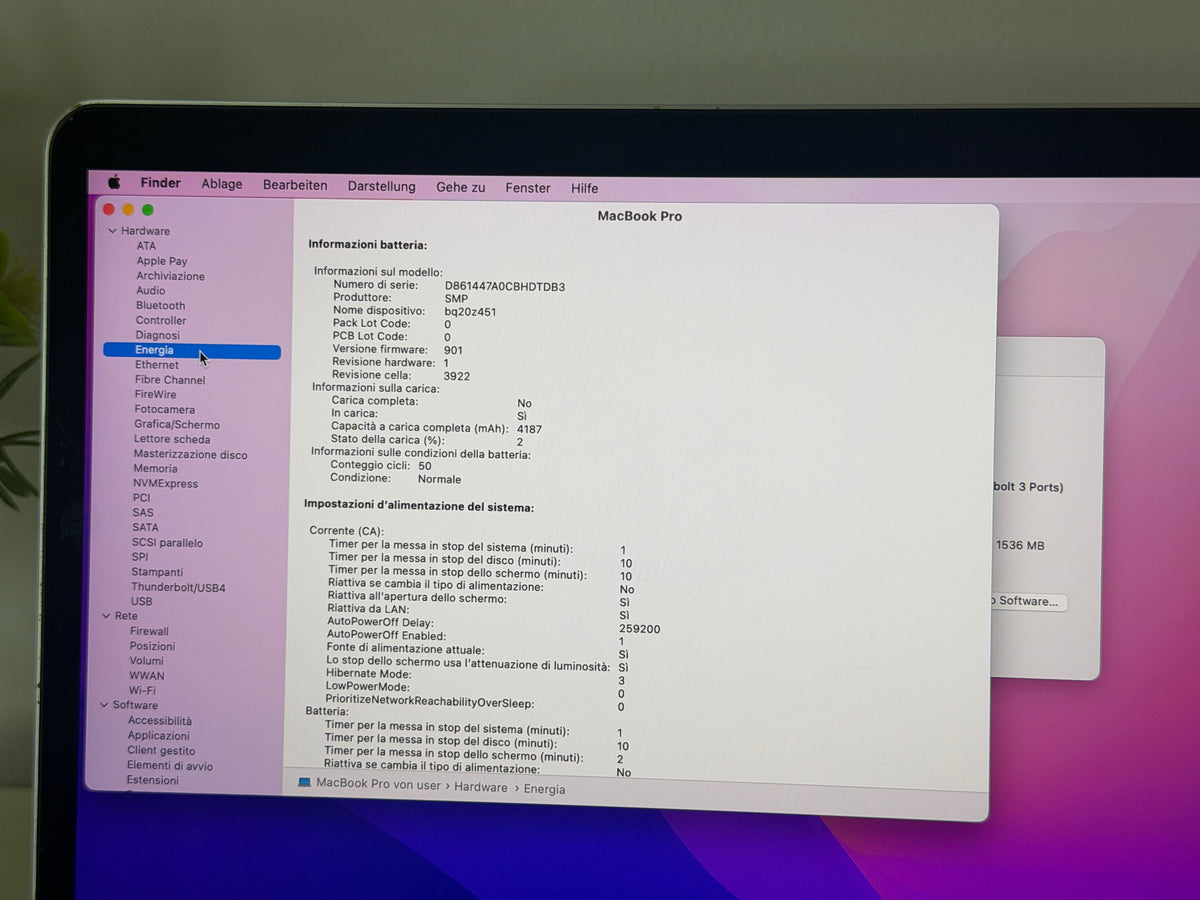This screenshot has height=900, width=1200.
Task: Click the Condizione value Normale
Action: [440, 479]
